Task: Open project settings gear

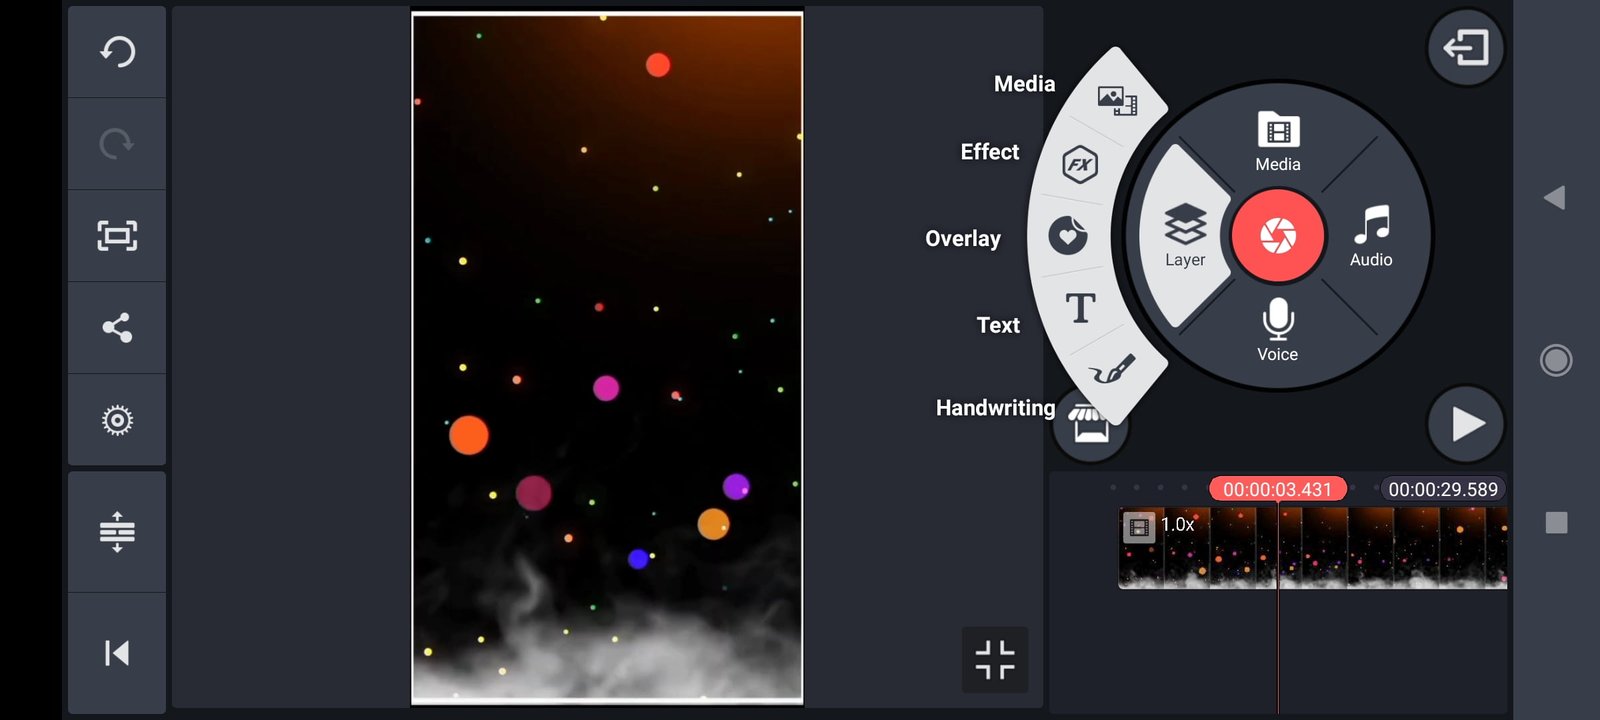Action: click(117, 420)
